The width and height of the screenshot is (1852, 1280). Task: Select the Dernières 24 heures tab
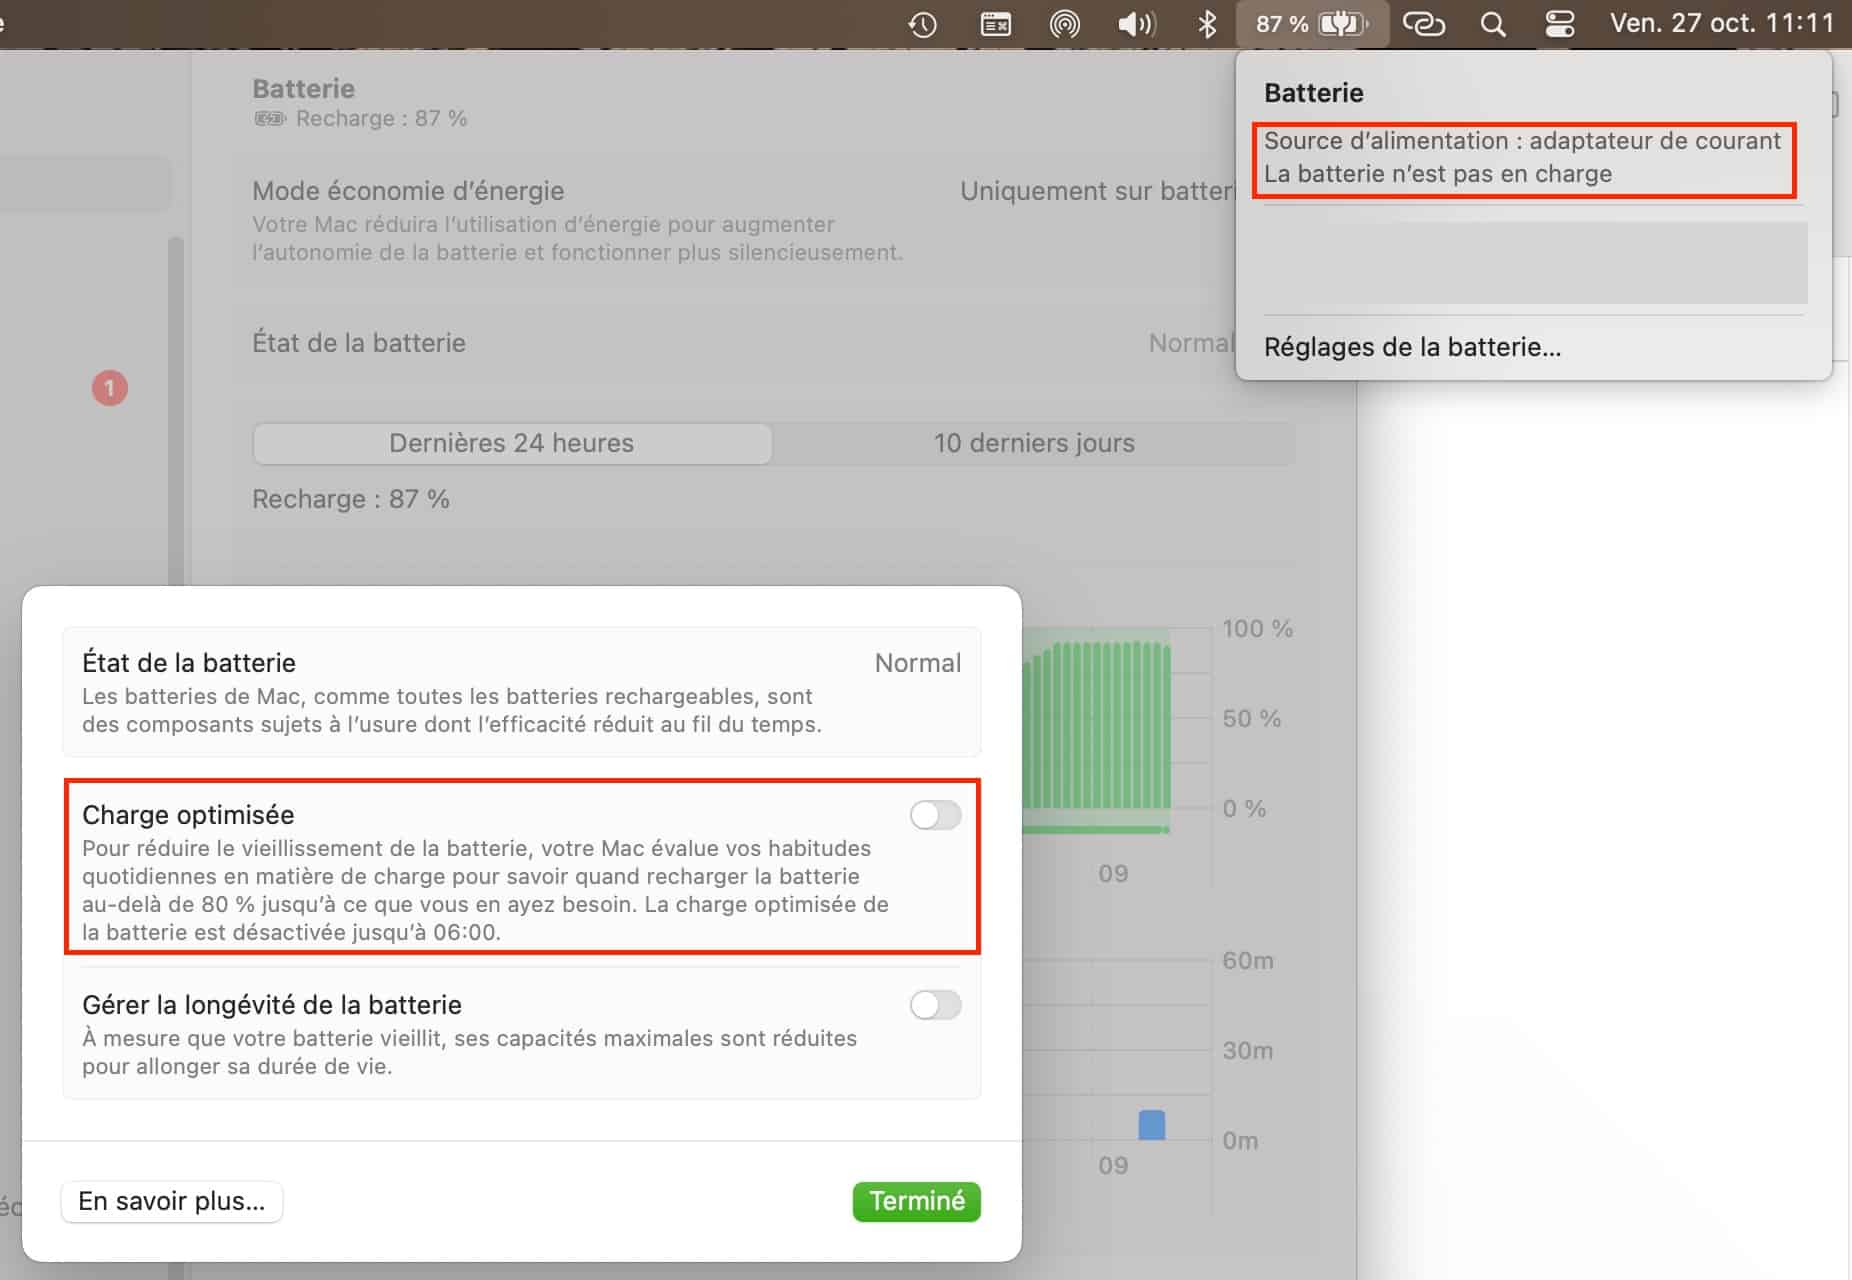(x=512, y=443)
